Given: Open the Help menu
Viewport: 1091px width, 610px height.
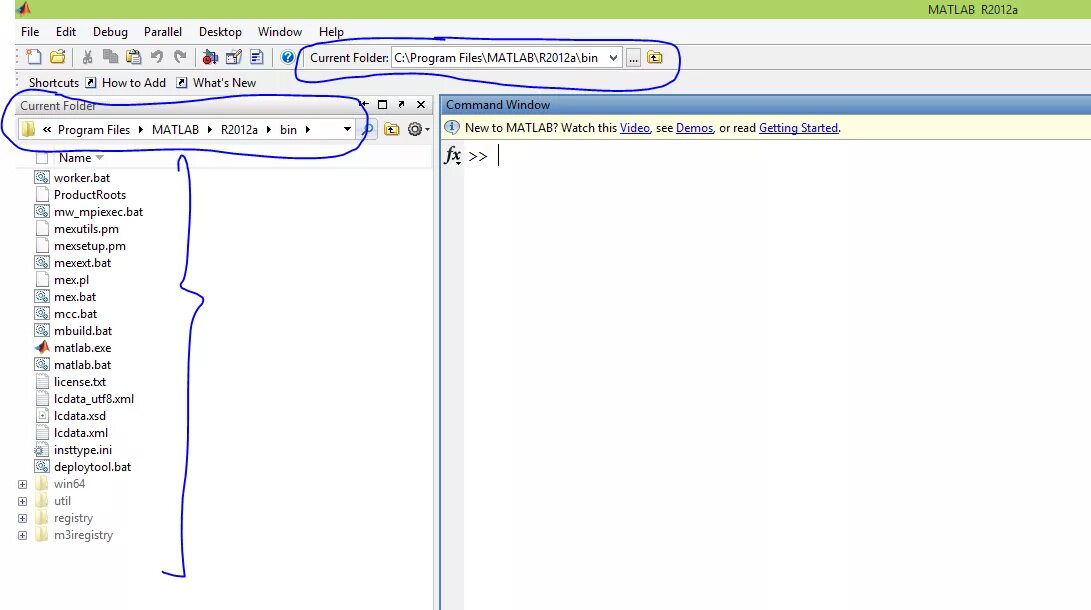Looking at the screenshot, I should pos(331,32).
